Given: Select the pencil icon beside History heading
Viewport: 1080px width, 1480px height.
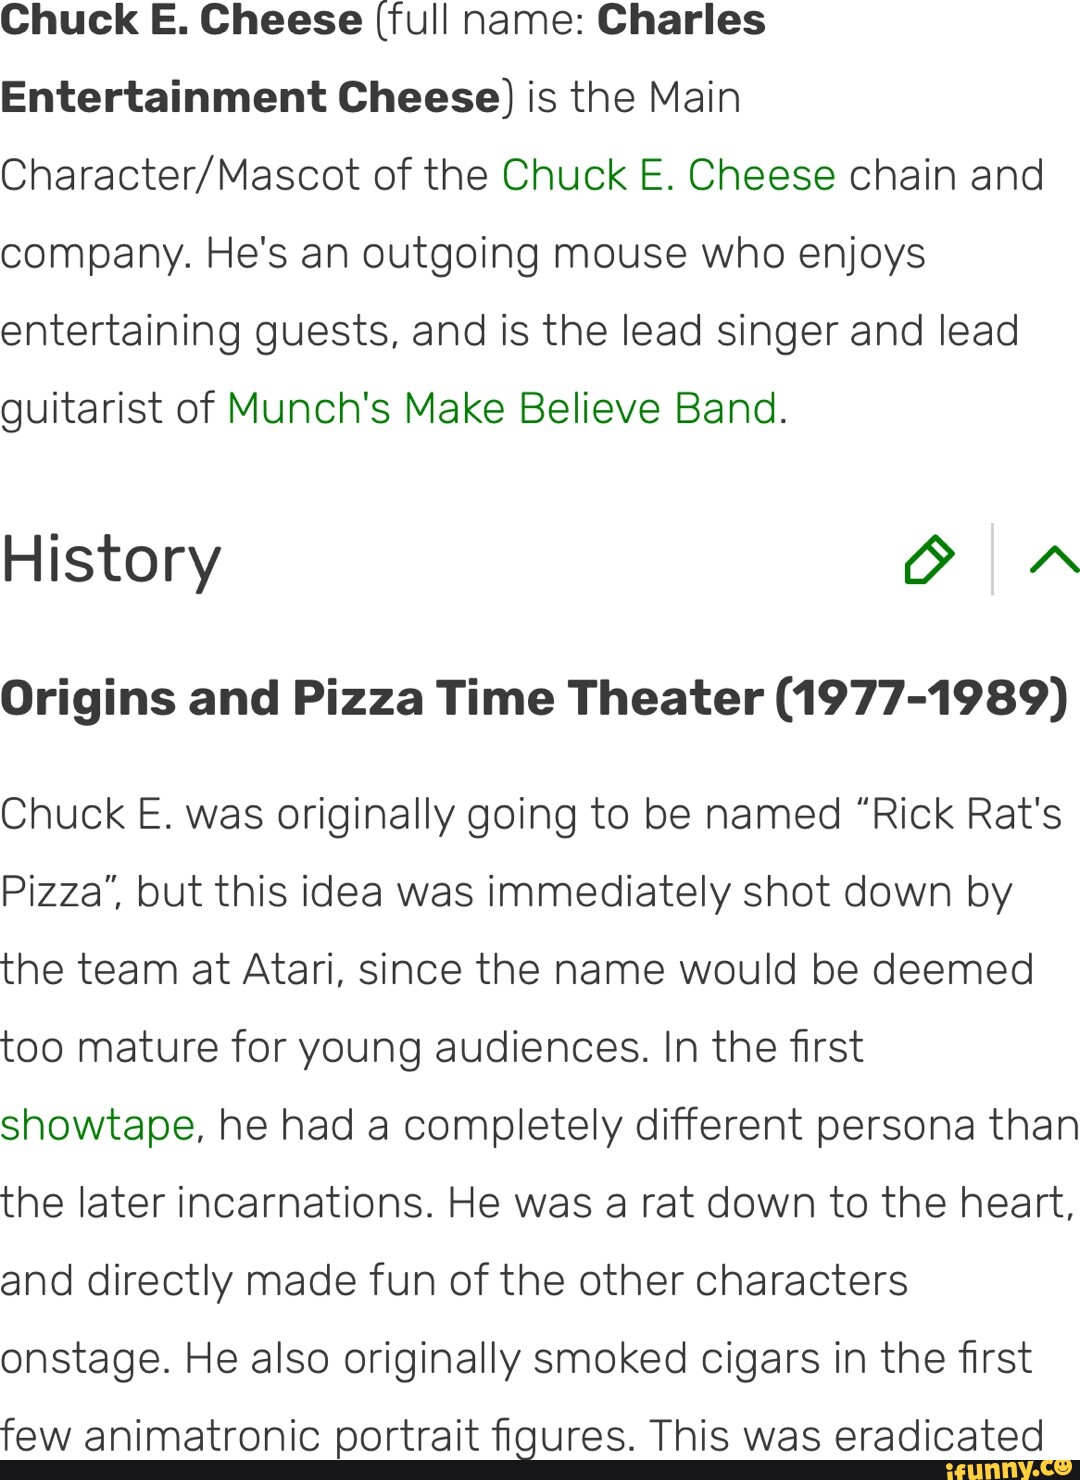Looking at the screenshot, I should click(x=928, y=560).
